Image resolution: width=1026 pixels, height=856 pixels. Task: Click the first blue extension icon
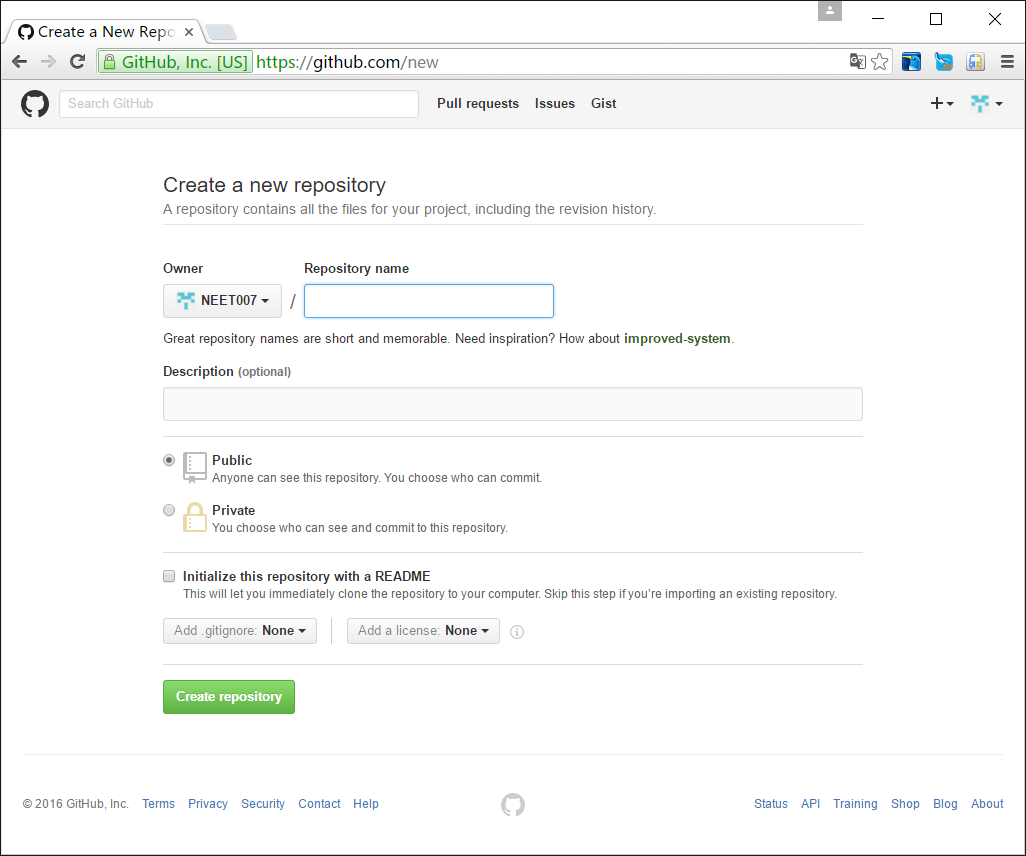(x=911, y=62)
